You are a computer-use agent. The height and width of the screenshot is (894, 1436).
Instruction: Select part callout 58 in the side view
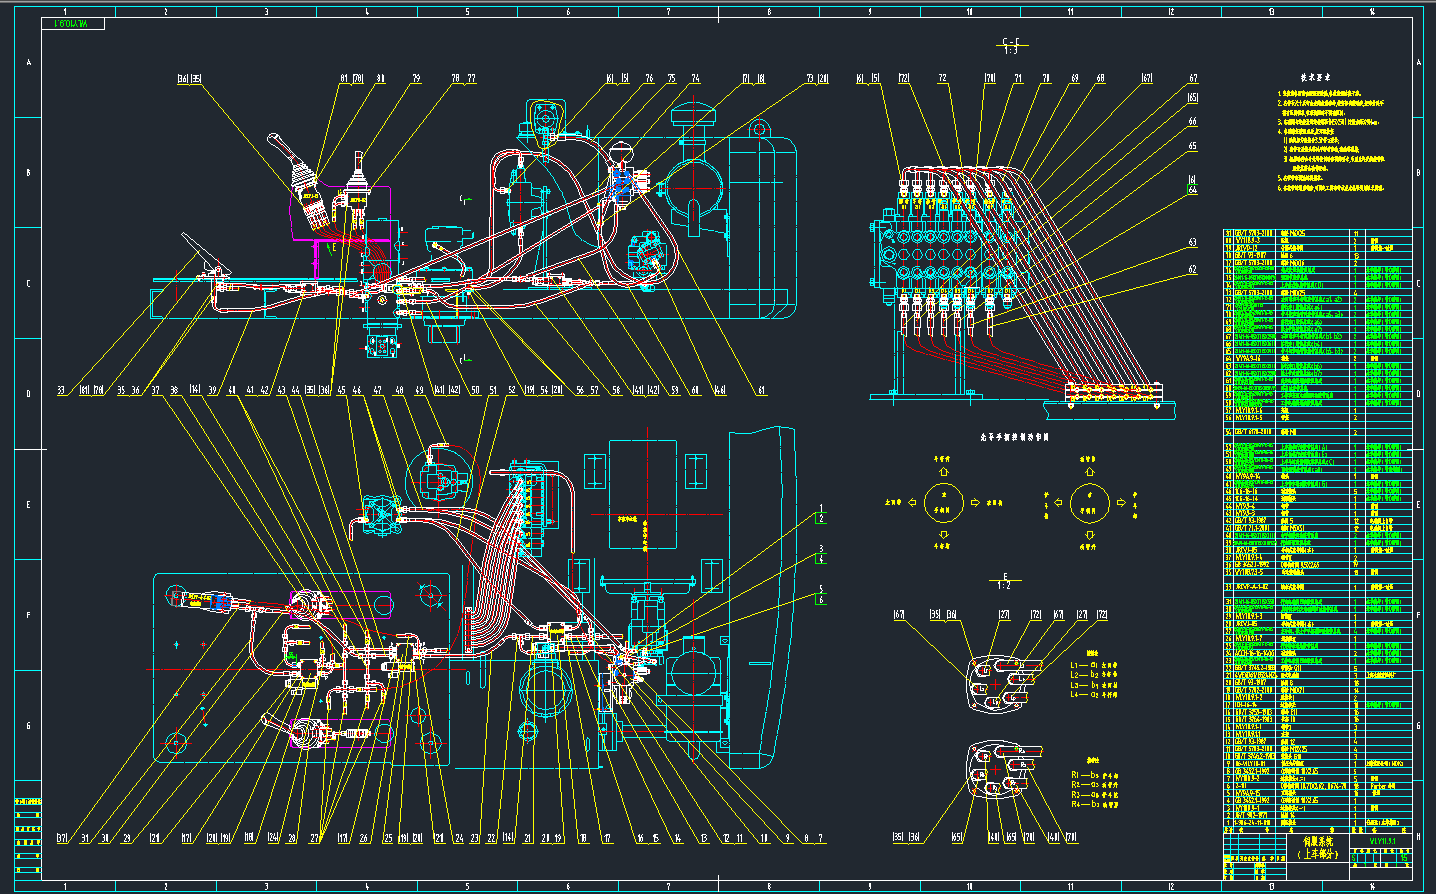click(616, 391)
